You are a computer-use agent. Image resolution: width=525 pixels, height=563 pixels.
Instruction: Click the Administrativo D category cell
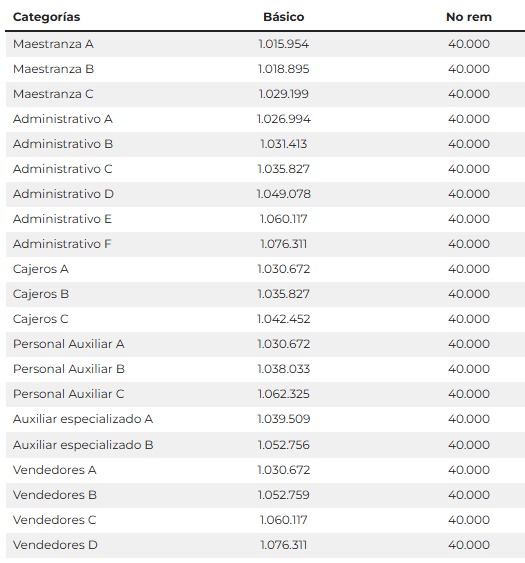[63, 194]
